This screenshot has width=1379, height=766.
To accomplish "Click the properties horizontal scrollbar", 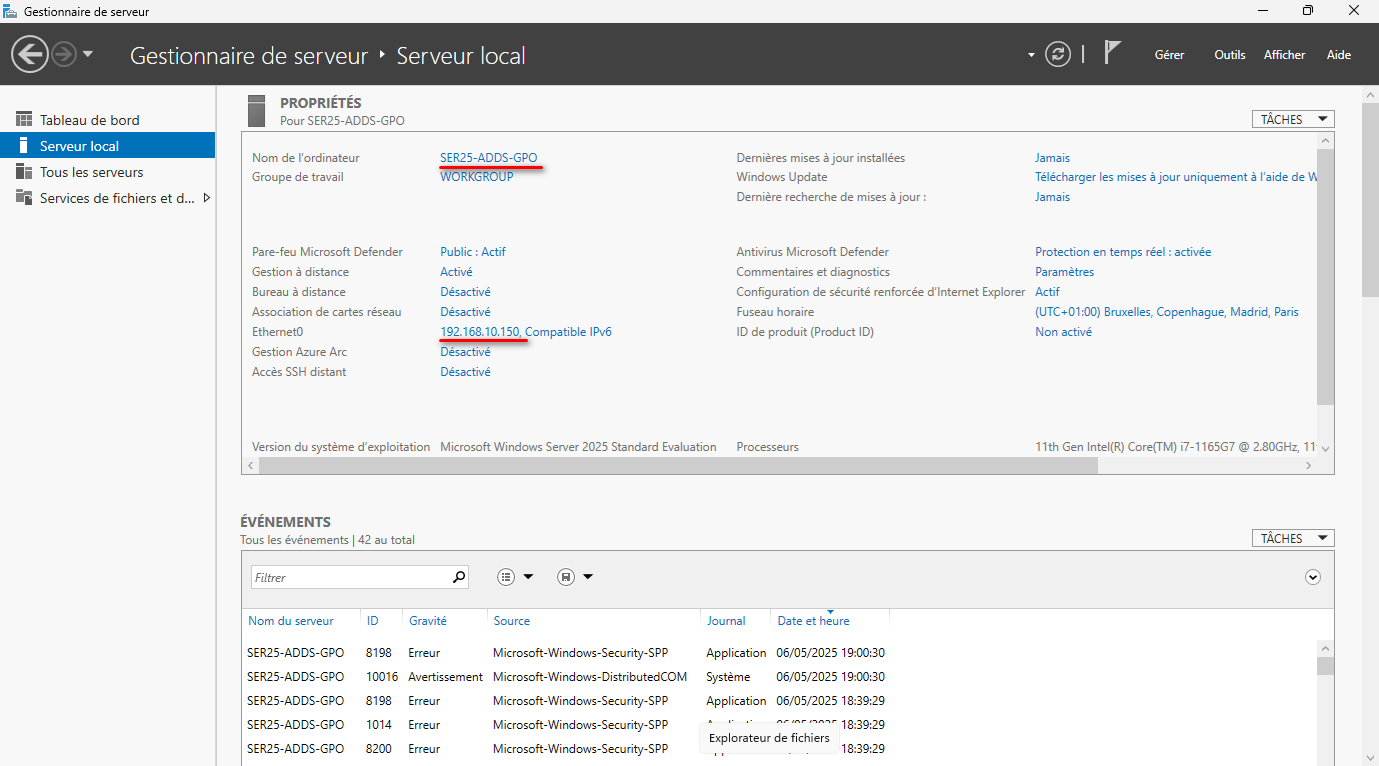I will [680, 466].
